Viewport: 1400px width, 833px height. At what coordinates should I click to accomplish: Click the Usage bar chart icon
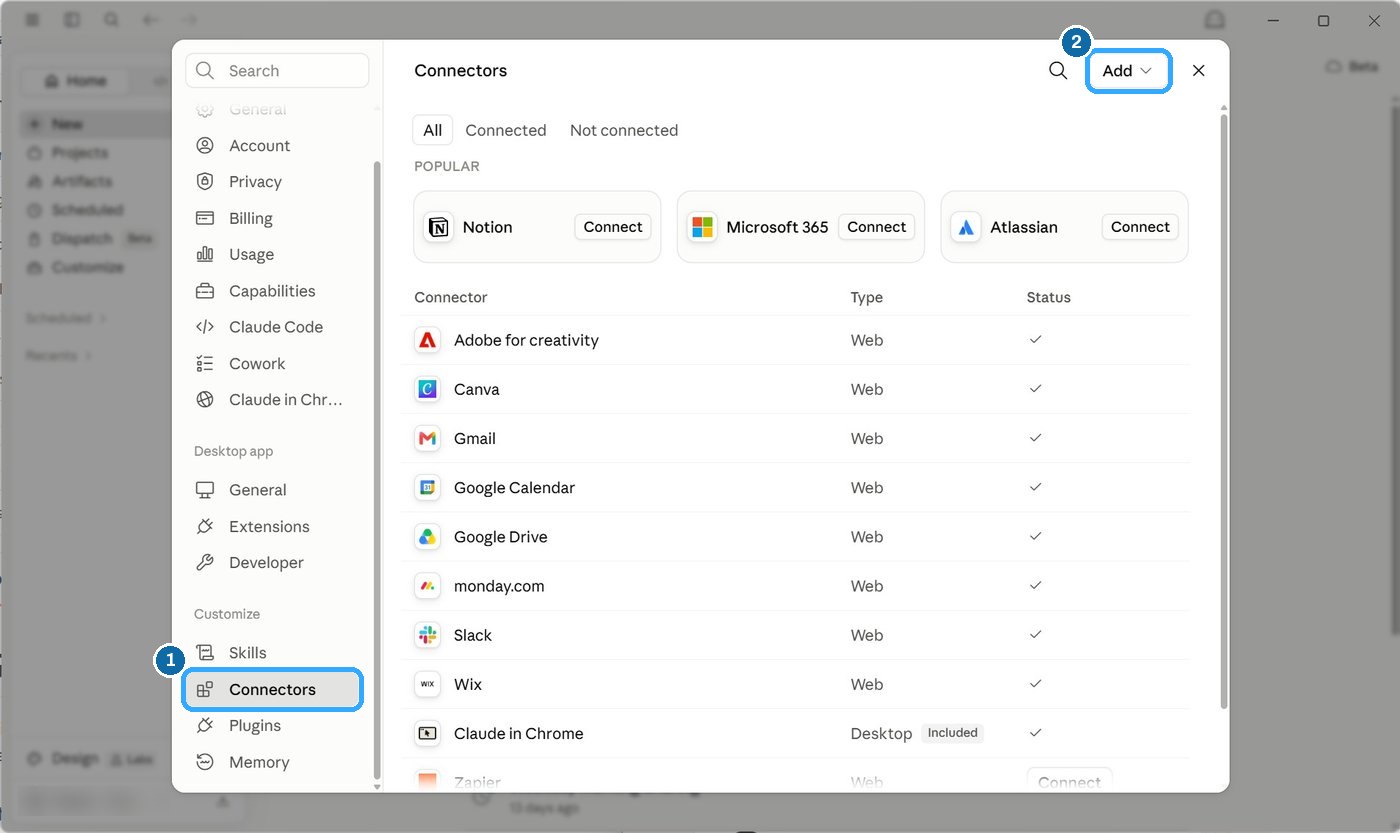point(205,254)
